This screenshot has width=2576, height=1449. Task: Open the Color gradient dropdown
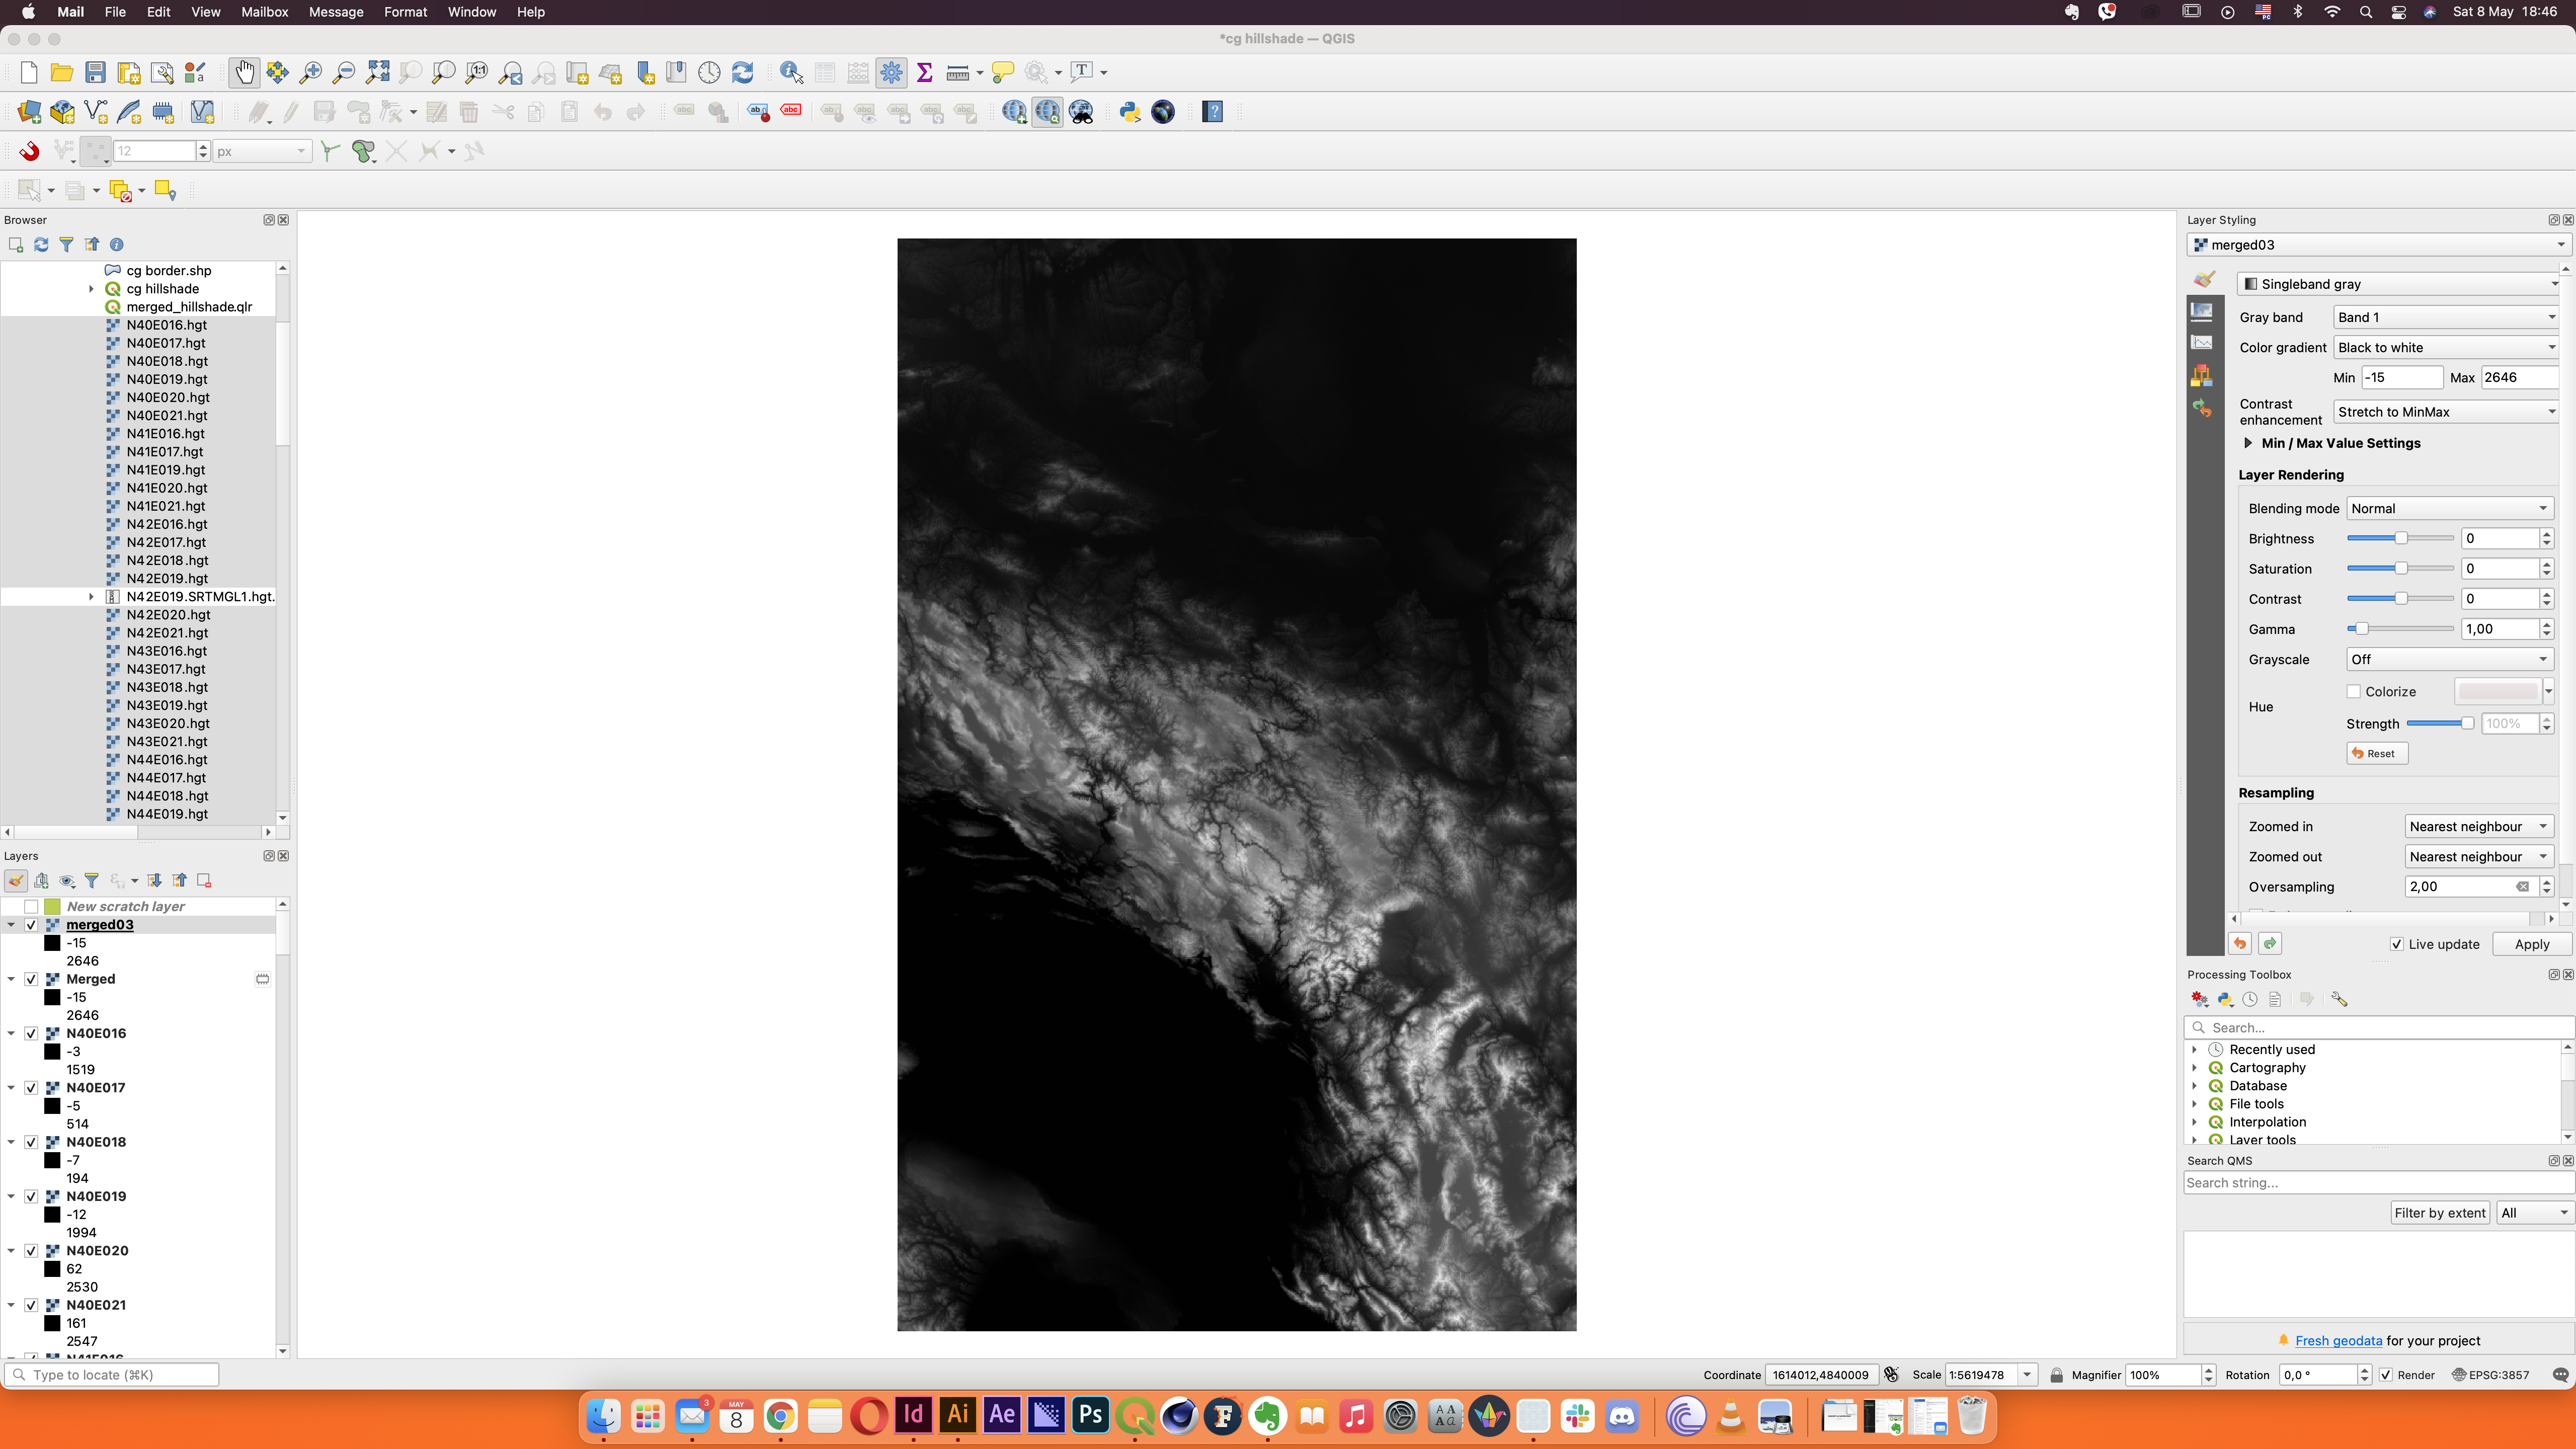tap(2446, 347)
